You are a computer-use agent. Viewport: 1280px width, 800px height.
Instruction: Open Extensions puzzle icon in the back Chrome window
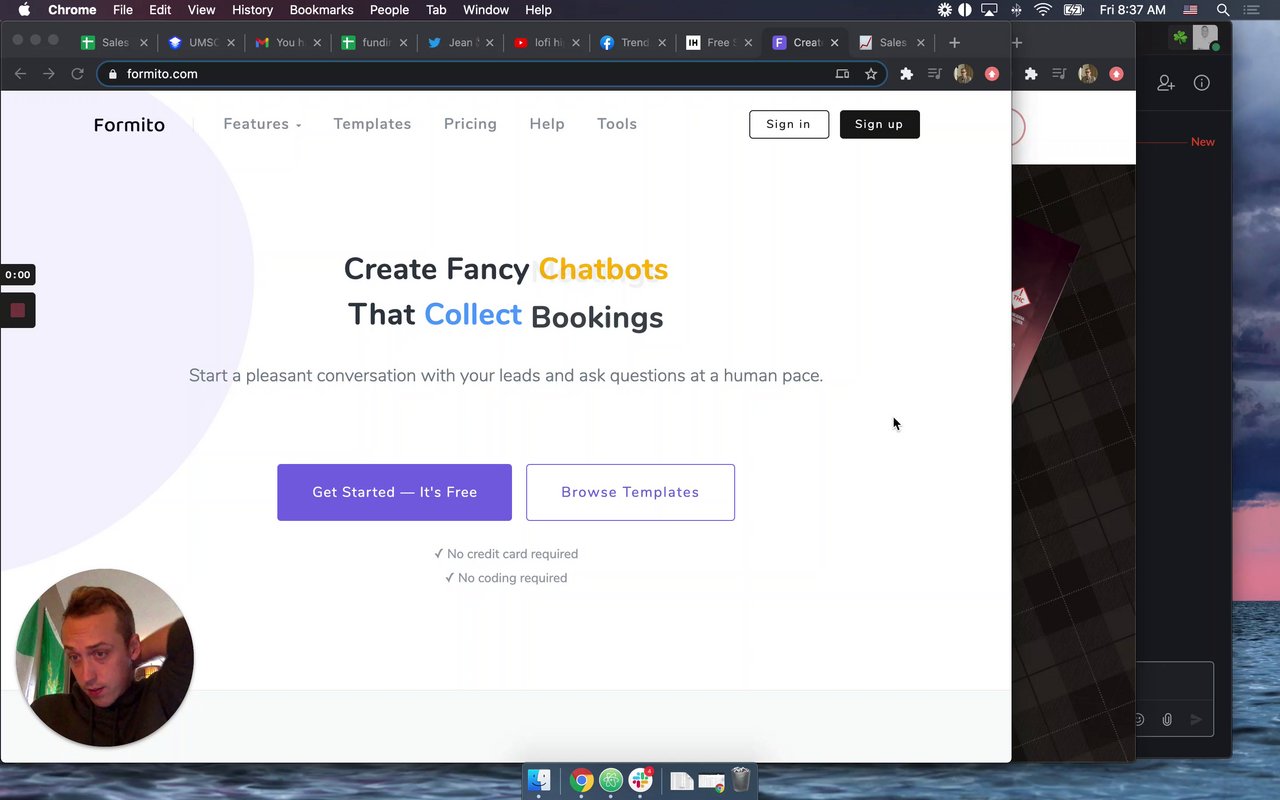1031,74
